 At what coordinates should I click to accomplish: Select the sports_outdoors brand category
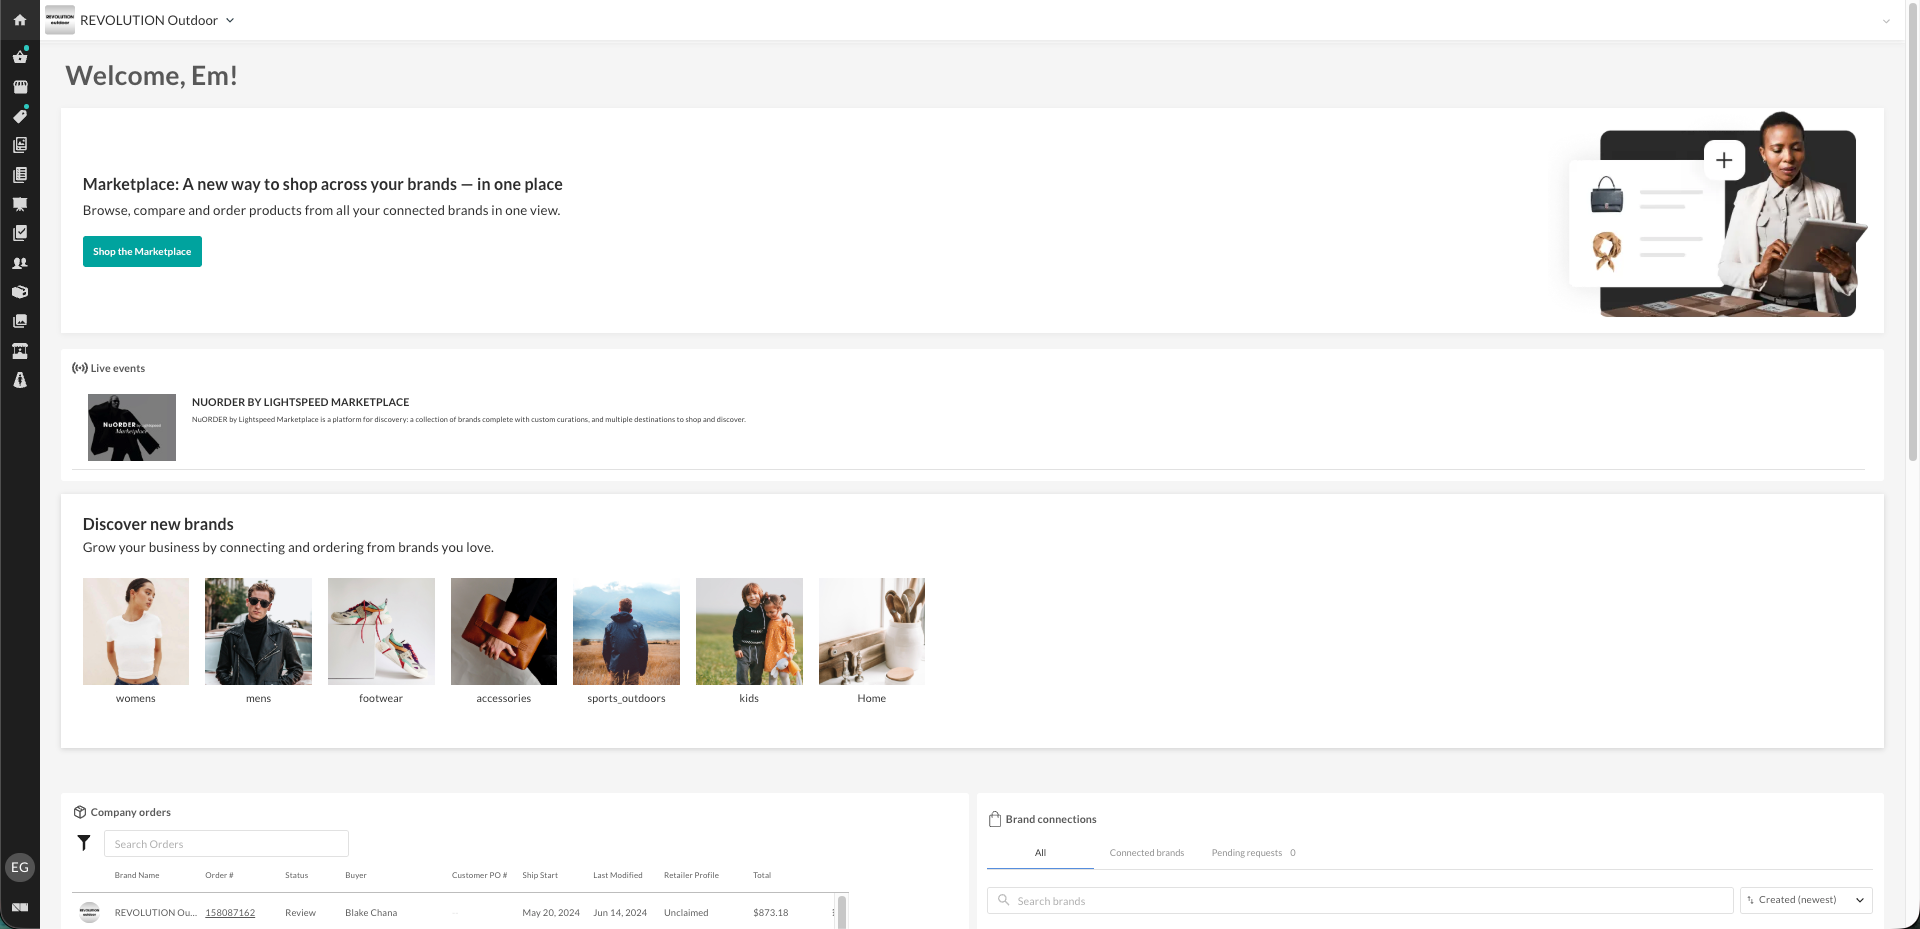tap(626, 640)
